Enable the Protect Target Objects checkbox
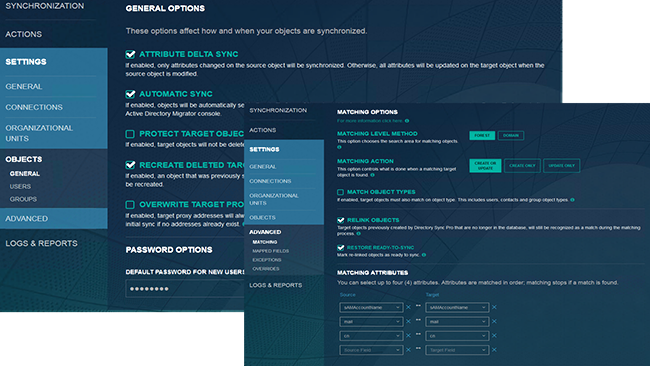Viewport: 650px width, 366px height. (x=130, y=134)
